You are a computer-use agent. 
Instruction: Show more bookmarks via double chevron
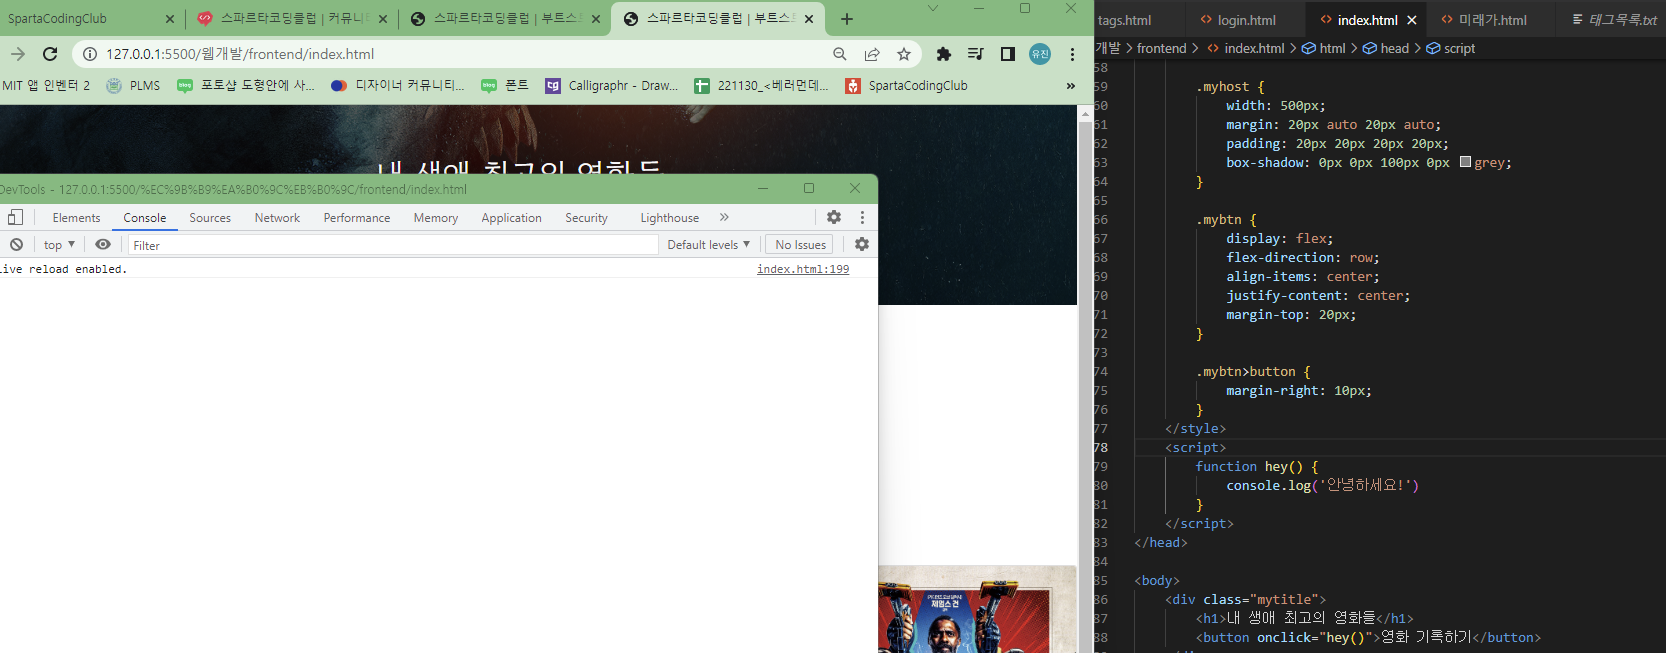coord(1070,86)
